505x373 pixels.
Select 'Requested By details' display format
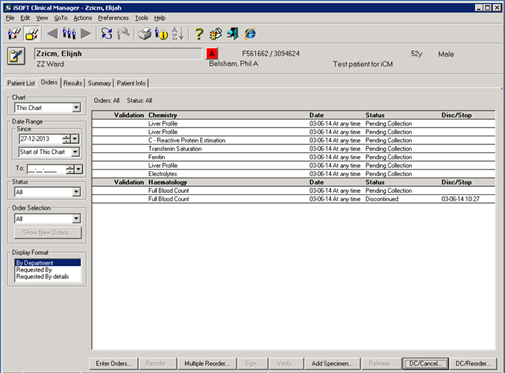click(x=42, y=277)
